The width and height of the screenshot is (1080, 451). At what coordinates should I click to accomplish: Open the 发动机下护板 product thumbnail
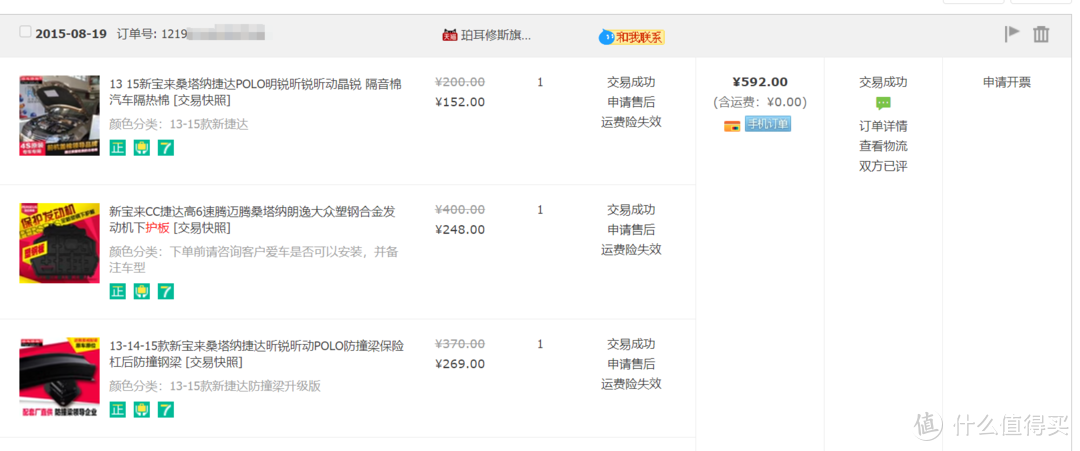[x=59, y=243]
